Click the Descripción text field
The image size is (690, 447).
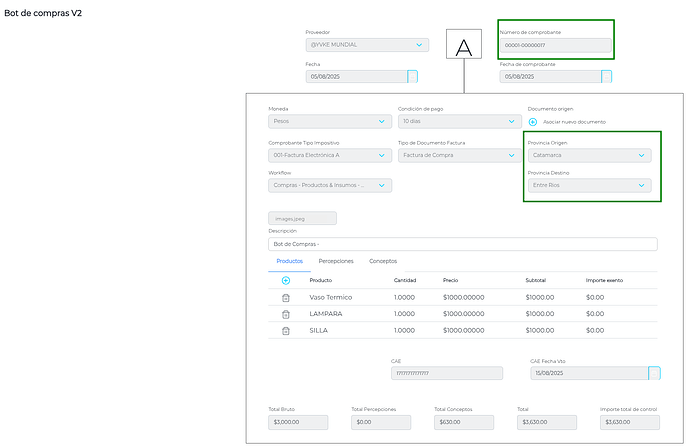click(x=462, y=244)
